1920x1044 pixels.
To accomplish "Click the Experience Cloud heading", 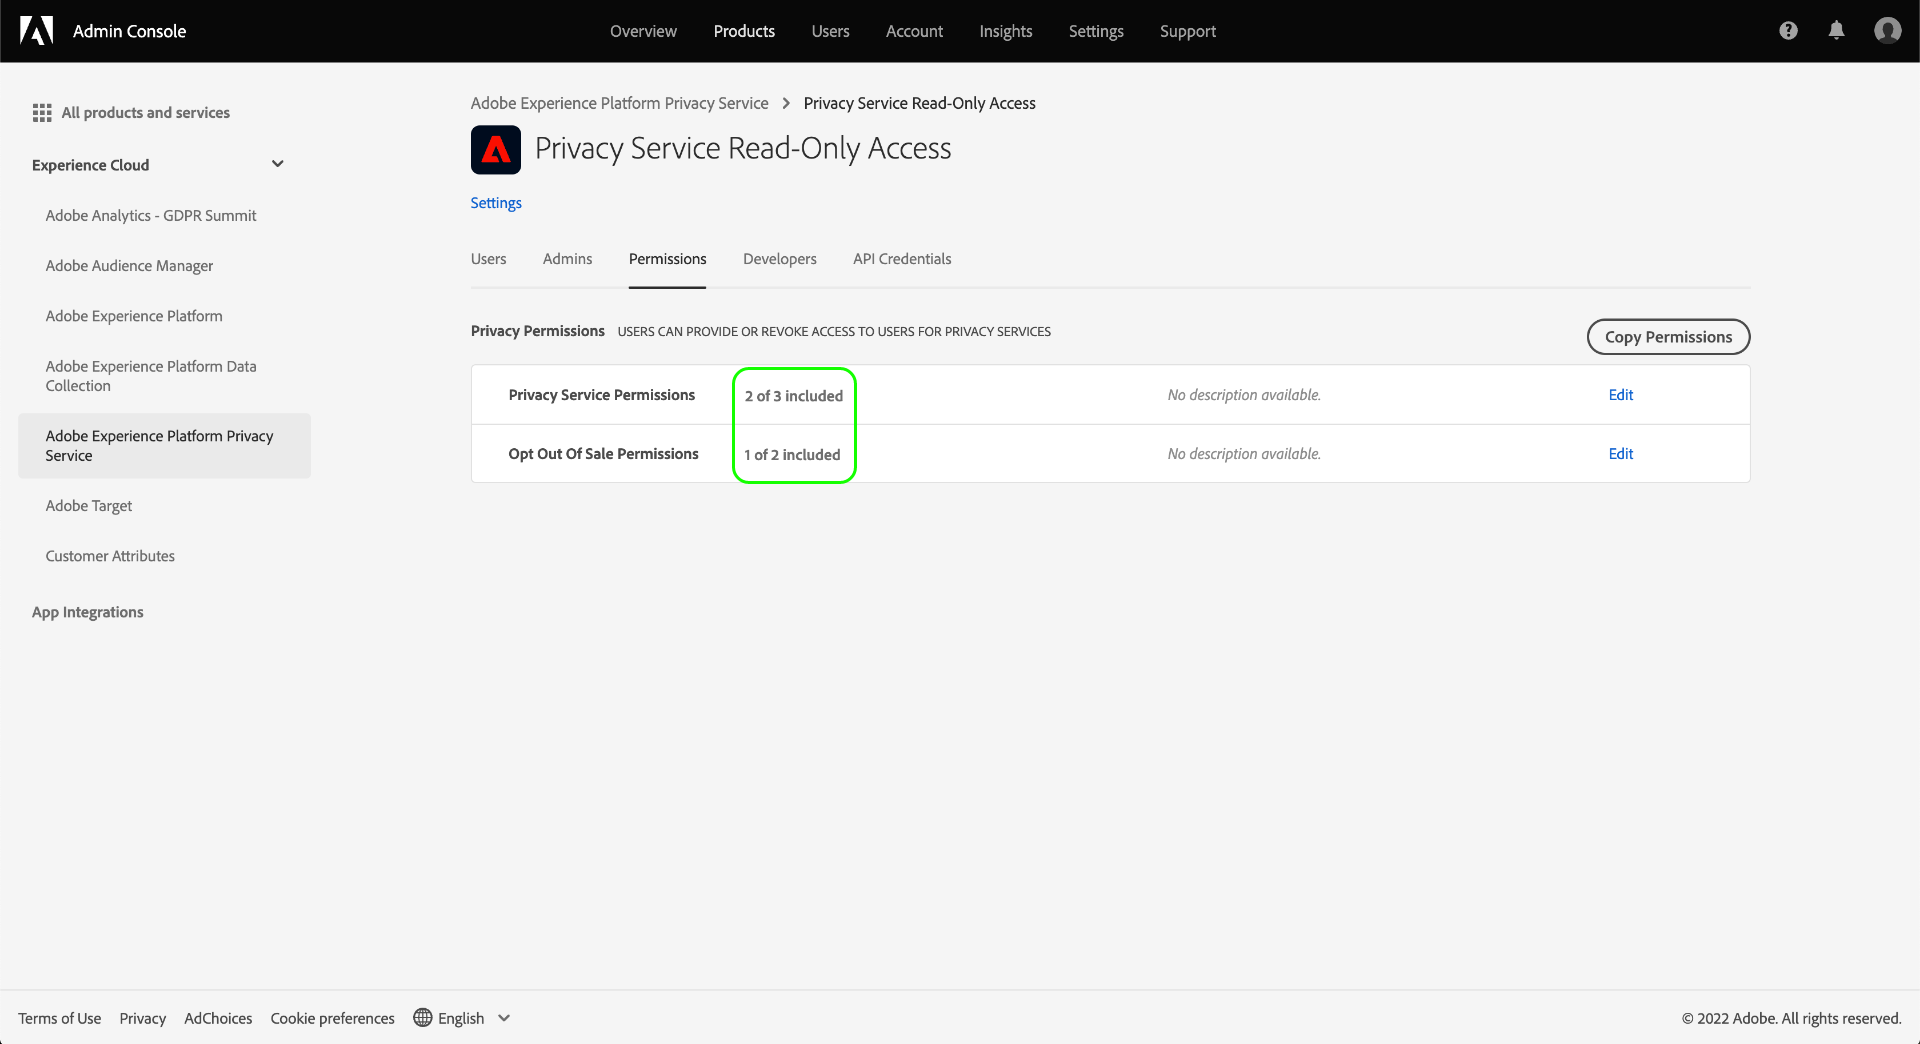I will coord(90,165).
